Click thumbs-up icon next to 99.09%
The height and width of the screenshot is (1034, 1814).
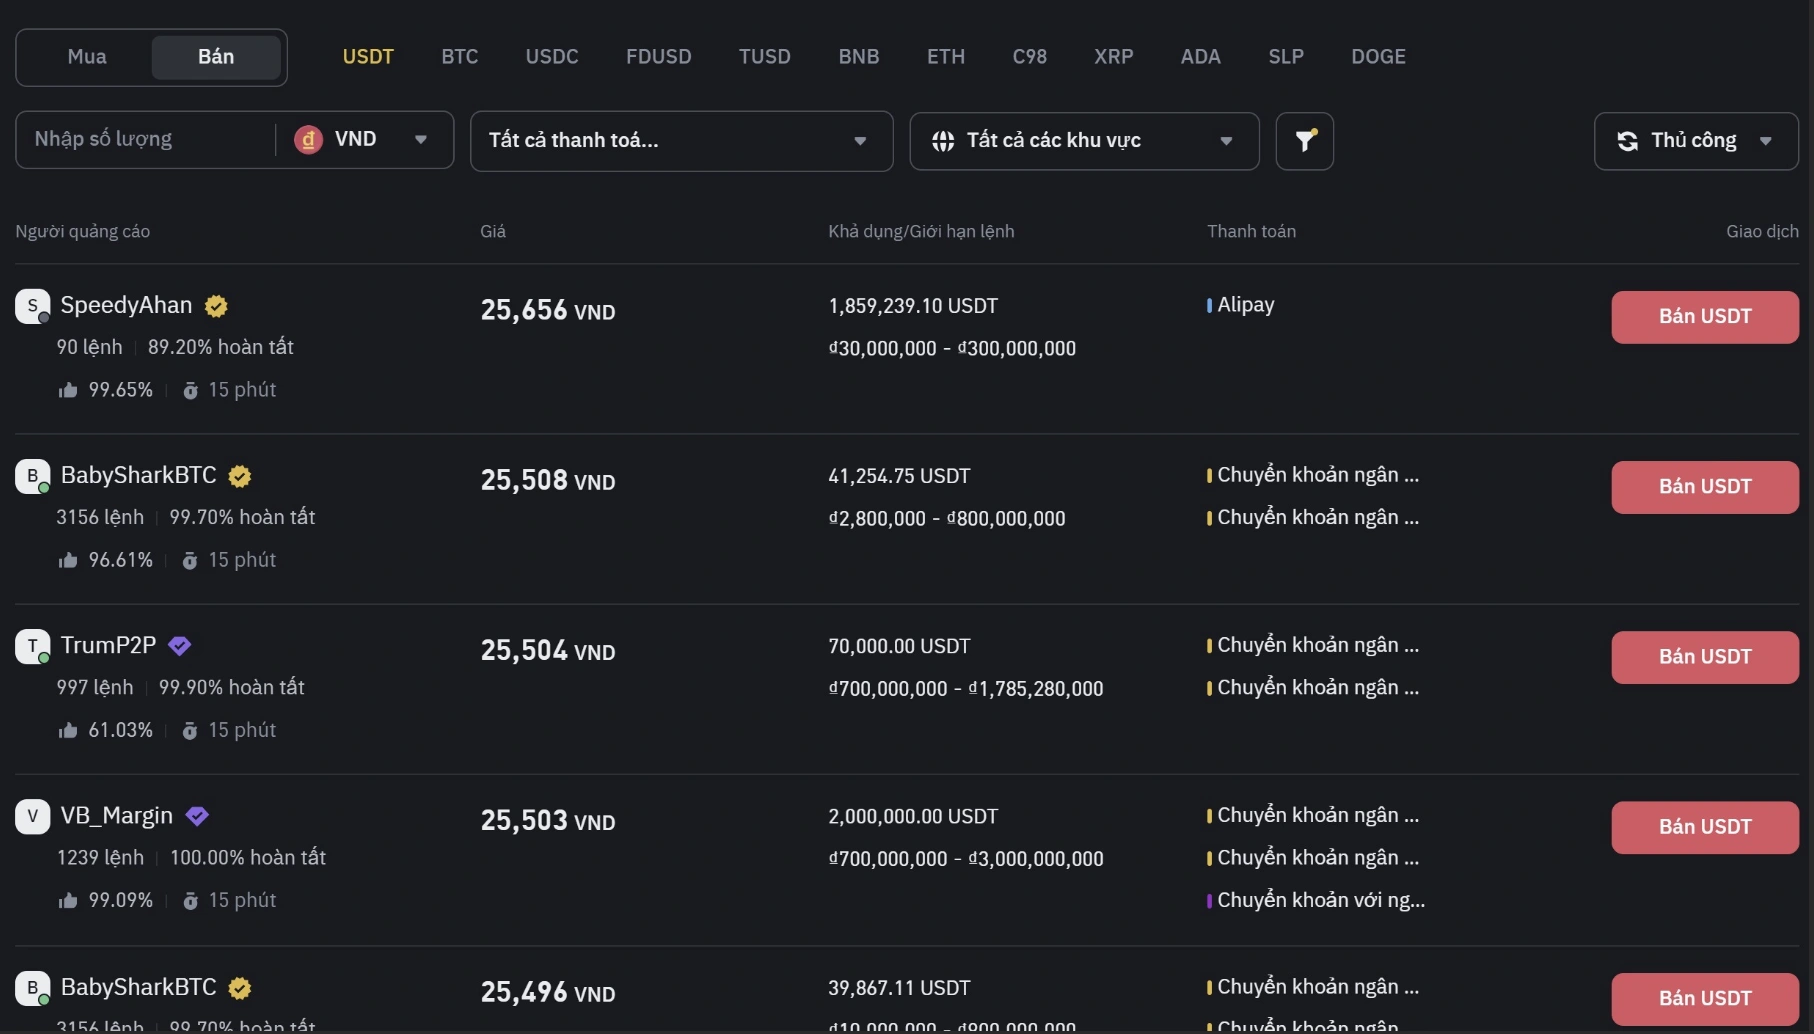(x=68, y=900)
